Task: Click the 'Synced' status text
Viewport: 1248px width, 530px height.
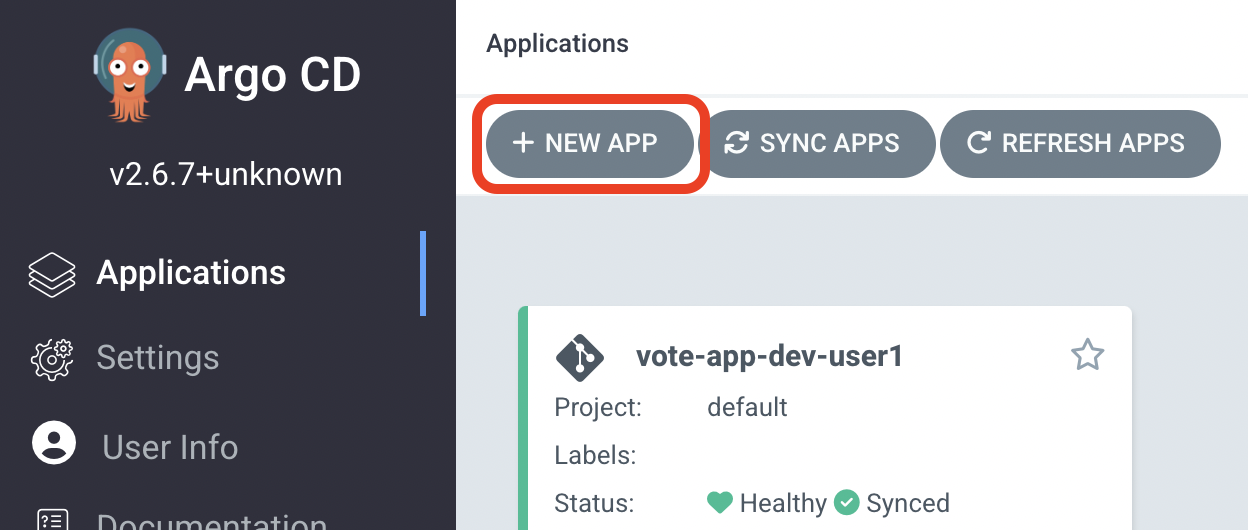Action: 908,502
